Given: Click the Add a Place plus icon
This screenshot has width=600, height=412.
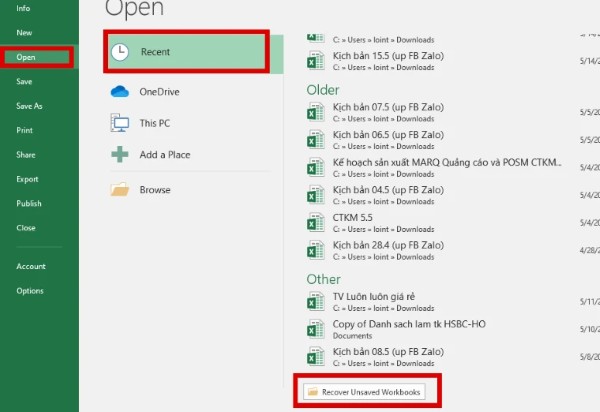Looking at the screenshot, I should point(120,155).
